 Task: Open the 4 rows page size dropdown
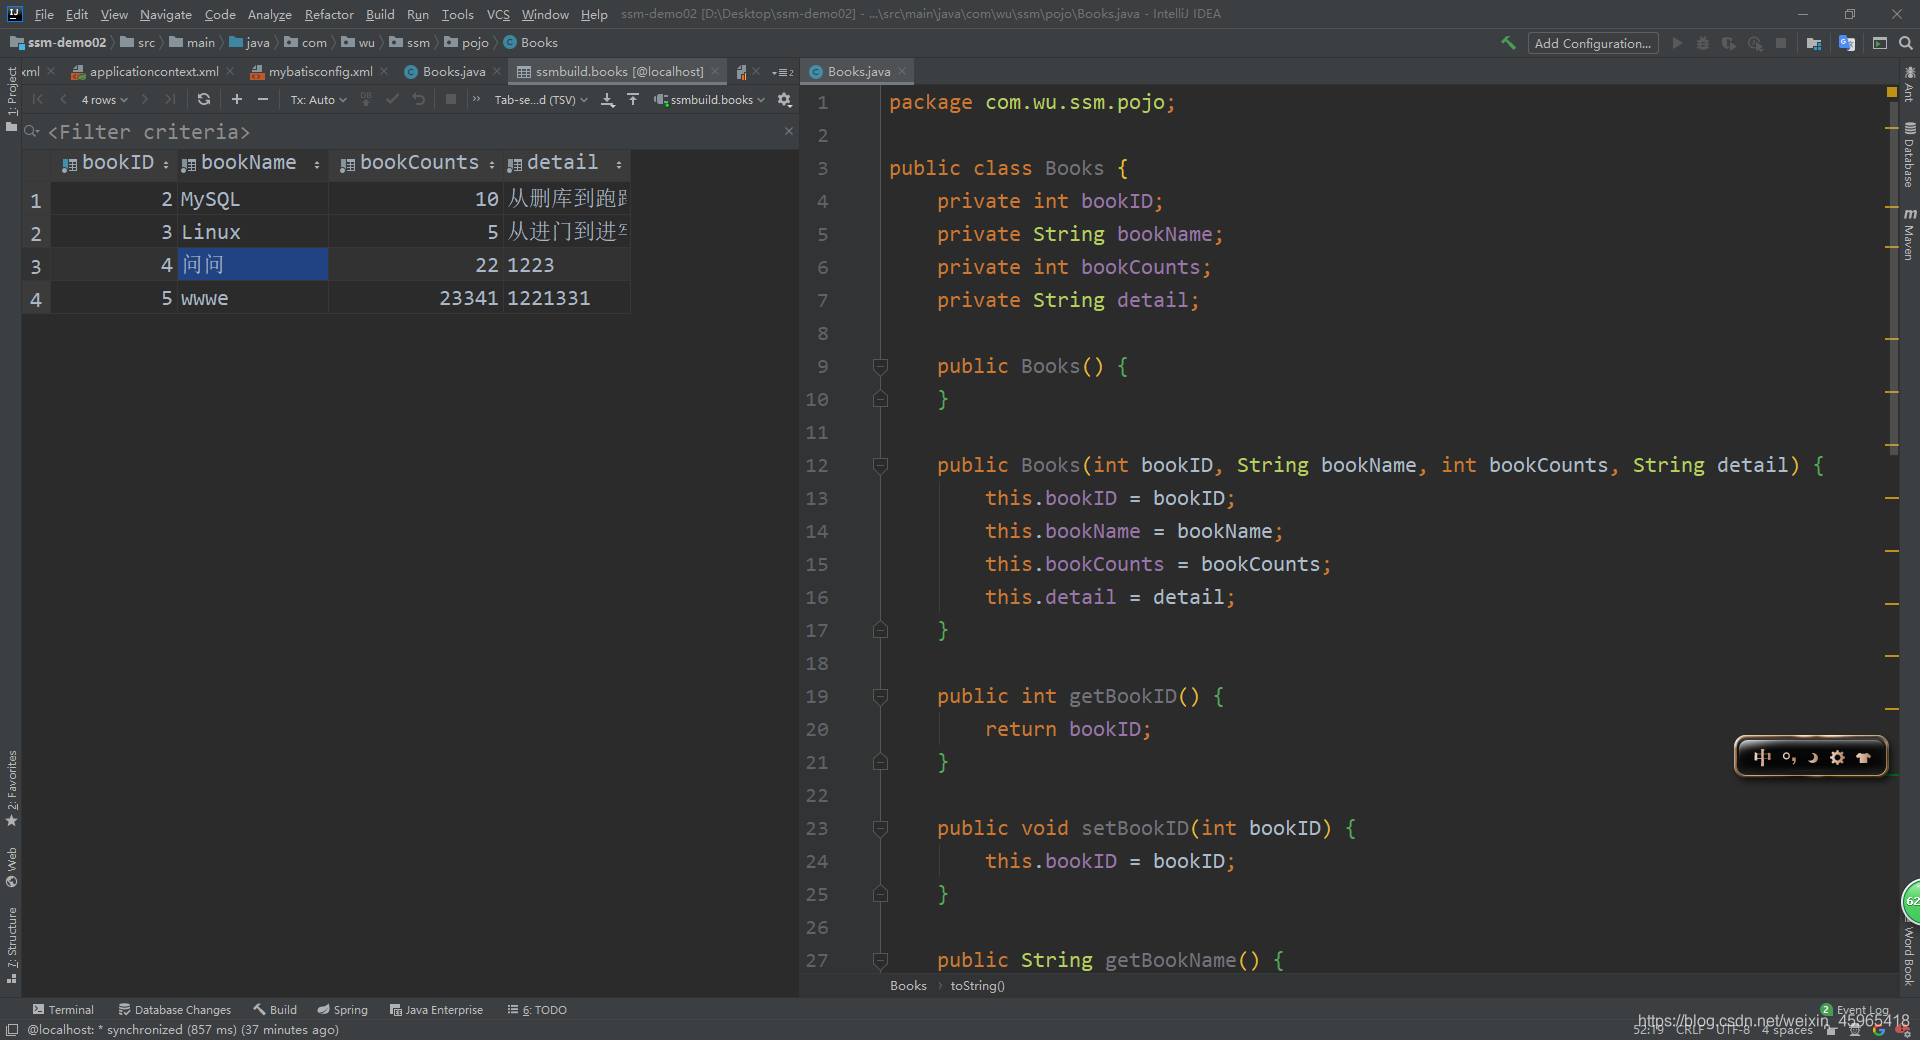tap(104, 99)
